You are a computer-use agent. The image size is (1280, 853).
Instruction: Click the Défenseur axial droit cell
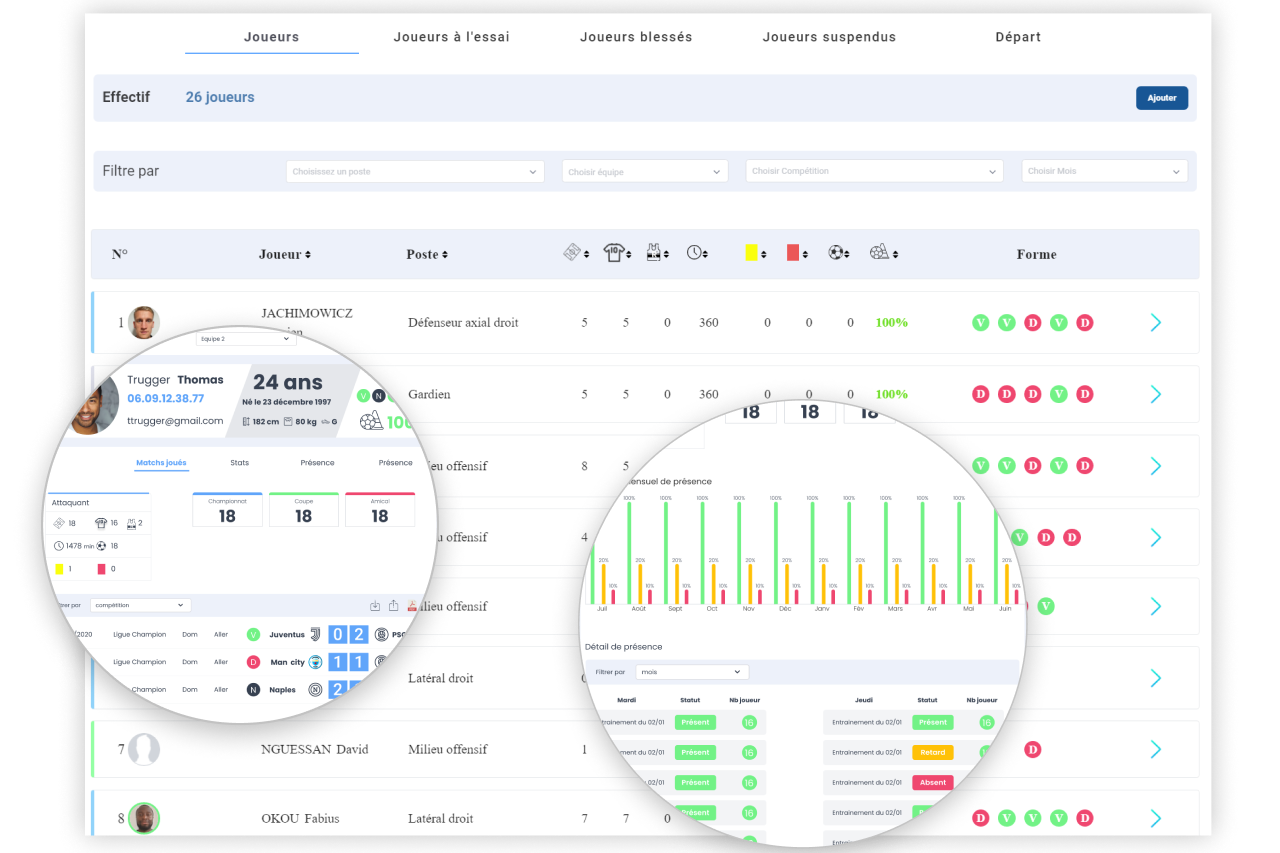pos(463,323)
